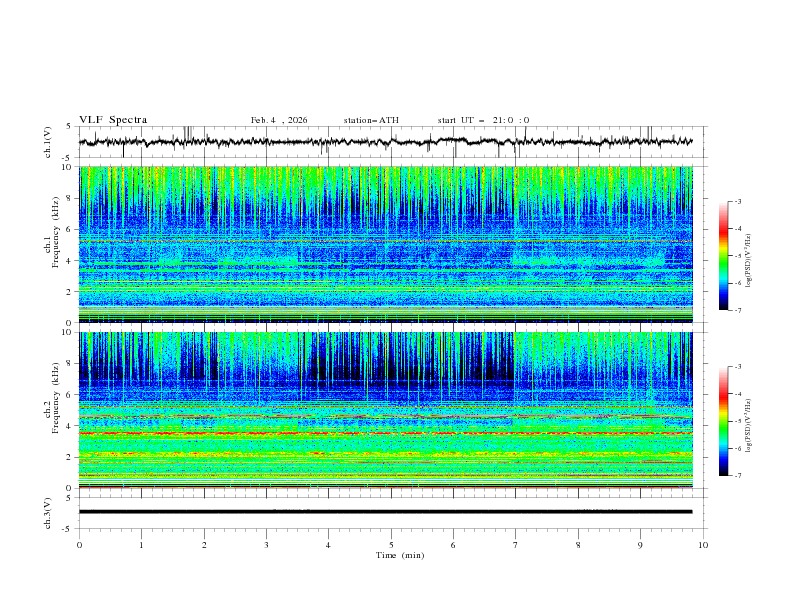Click the "-3" label on ch.2 colorbar

point(737,367)
